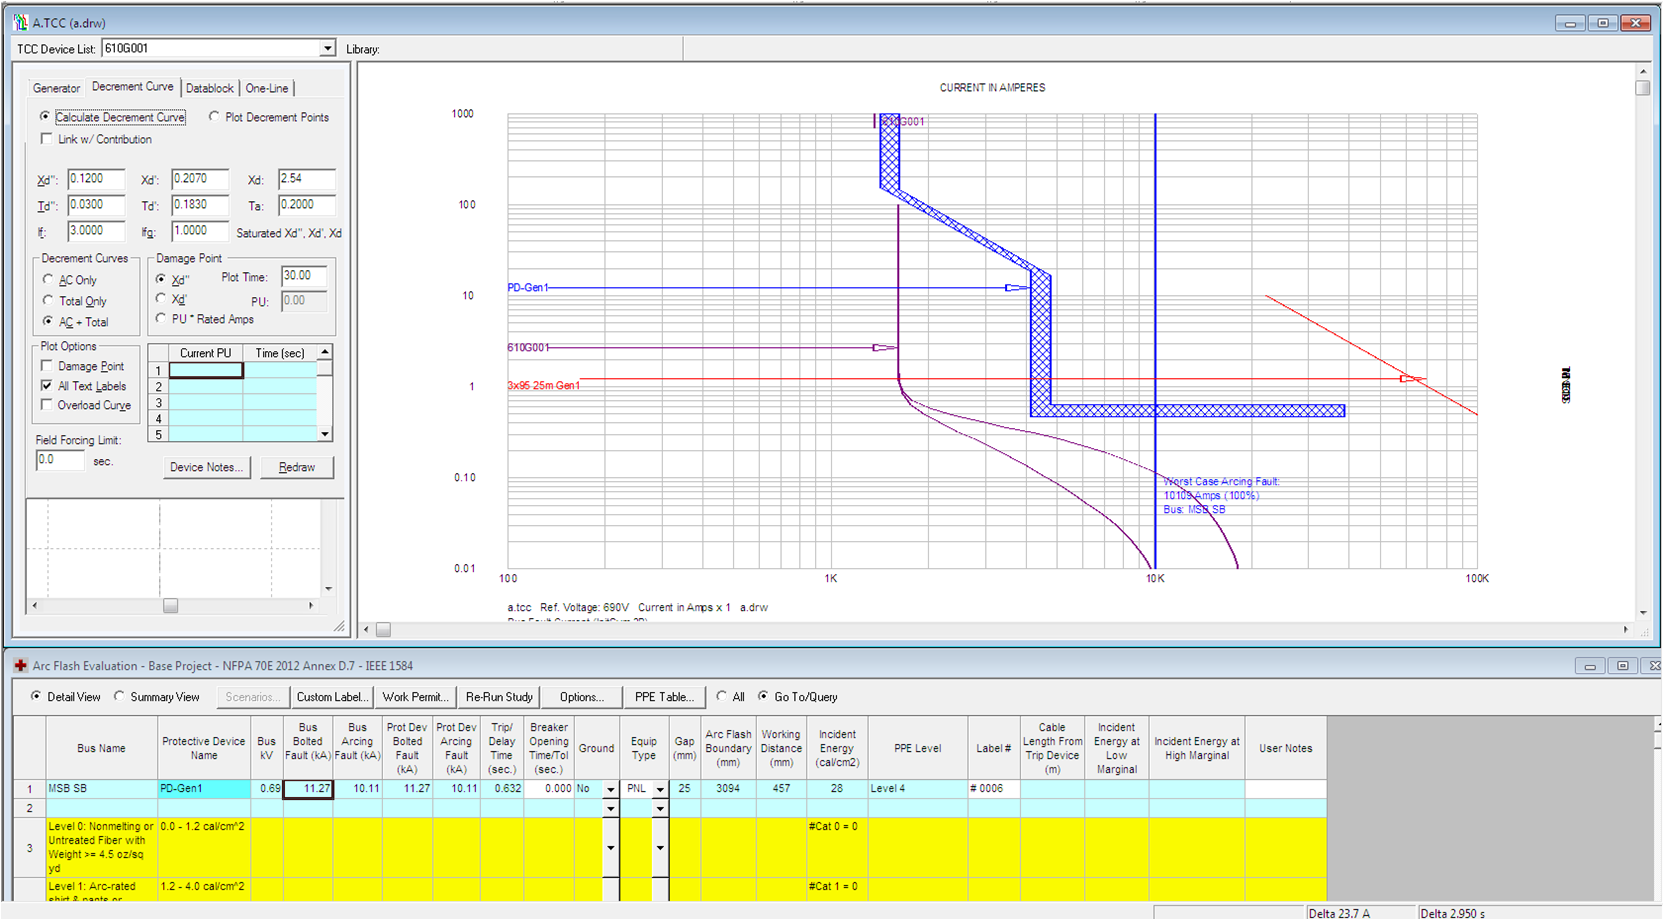Click the red Arc Flash Evaluation window icon
Viewport: 1664px width, 920px height.
[x=20, y=666]
